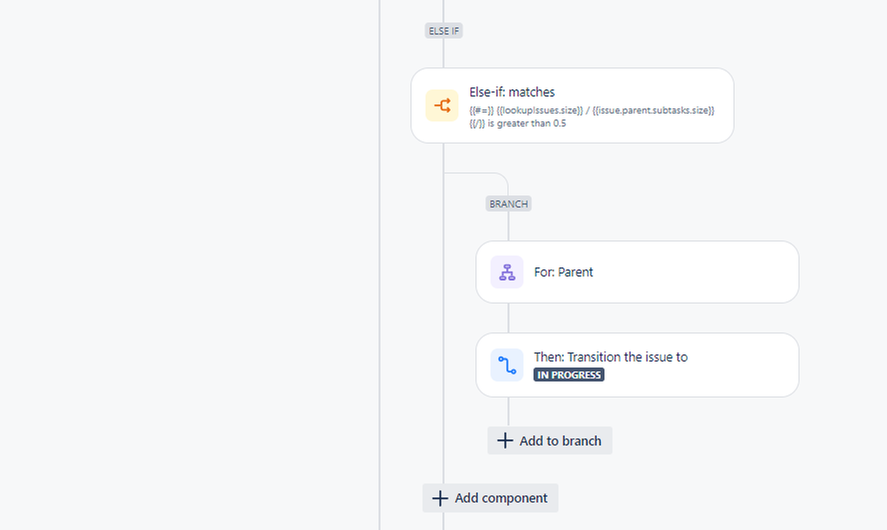This screenshot has width=887, height=530.
Task: Click connector line above Add to branch button
Action: [509, 412]
